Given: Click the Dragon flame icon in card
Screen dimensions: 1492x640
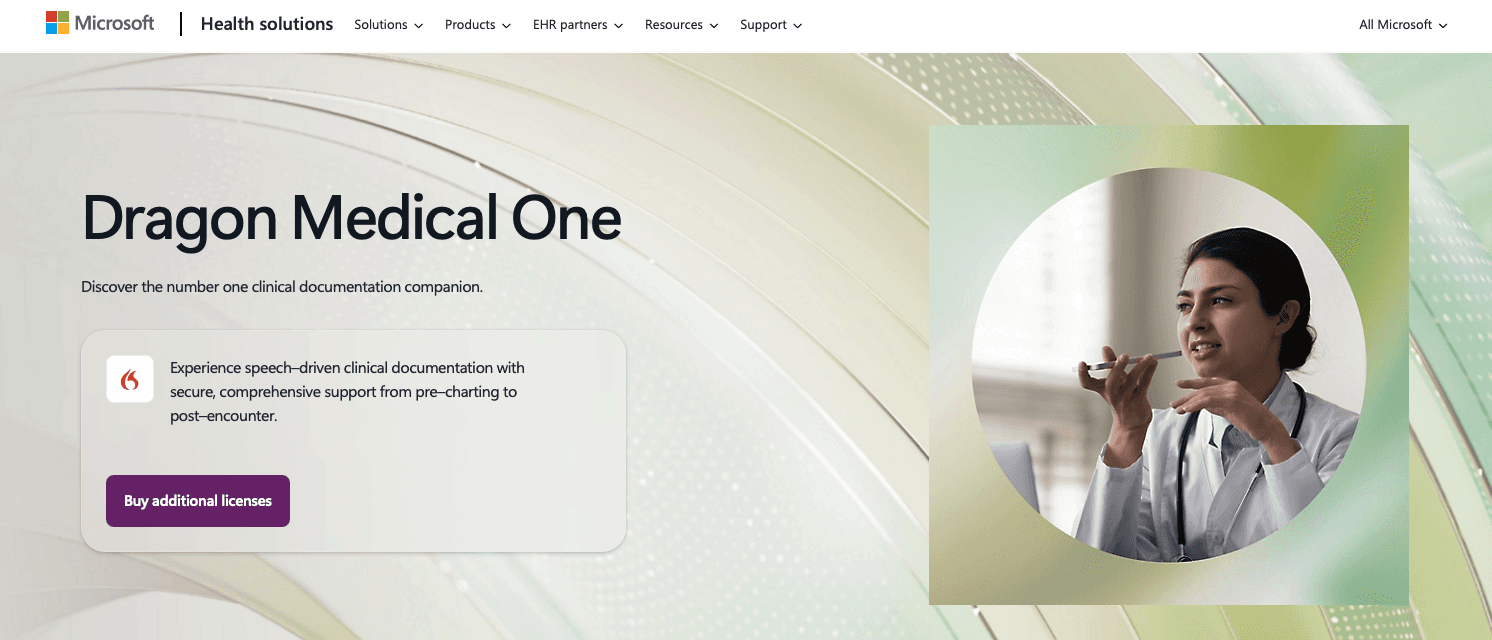Looking at the screenshot, I should (x=130, y=380).
